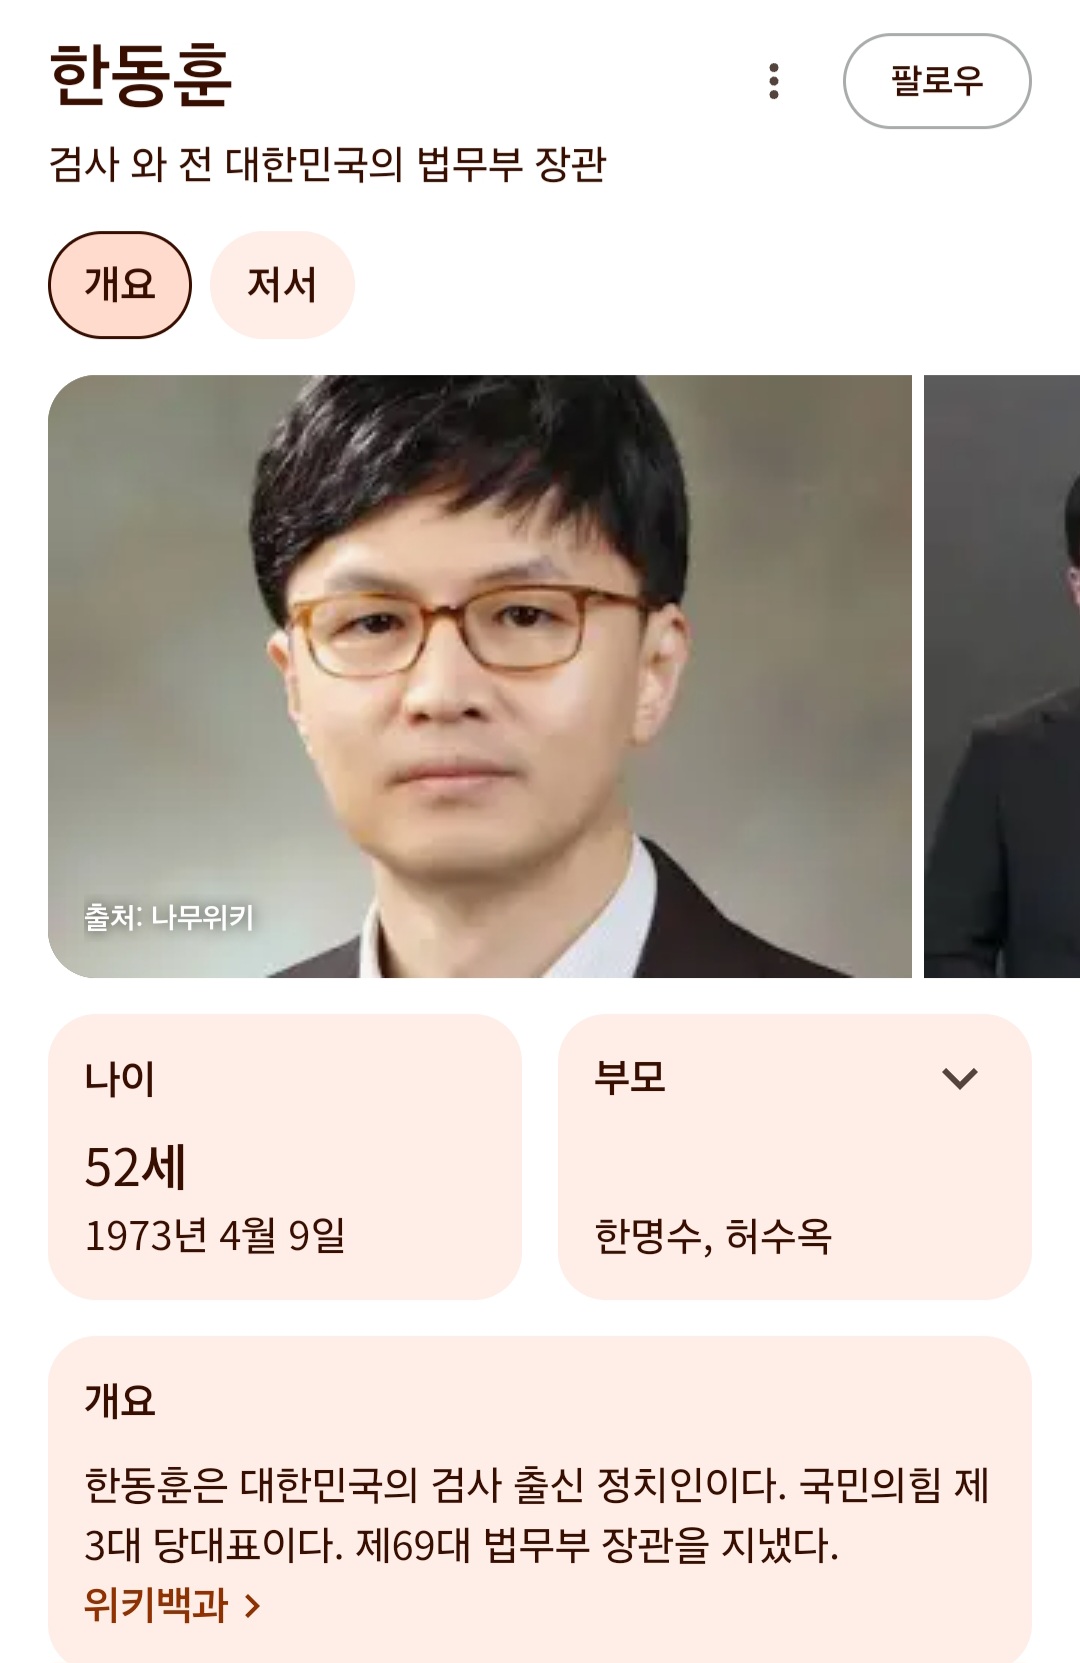The height and width of the screenshot is (1663, 1080).
Task: Switch to the 저서 tab
Action: [x=282, y=285]
